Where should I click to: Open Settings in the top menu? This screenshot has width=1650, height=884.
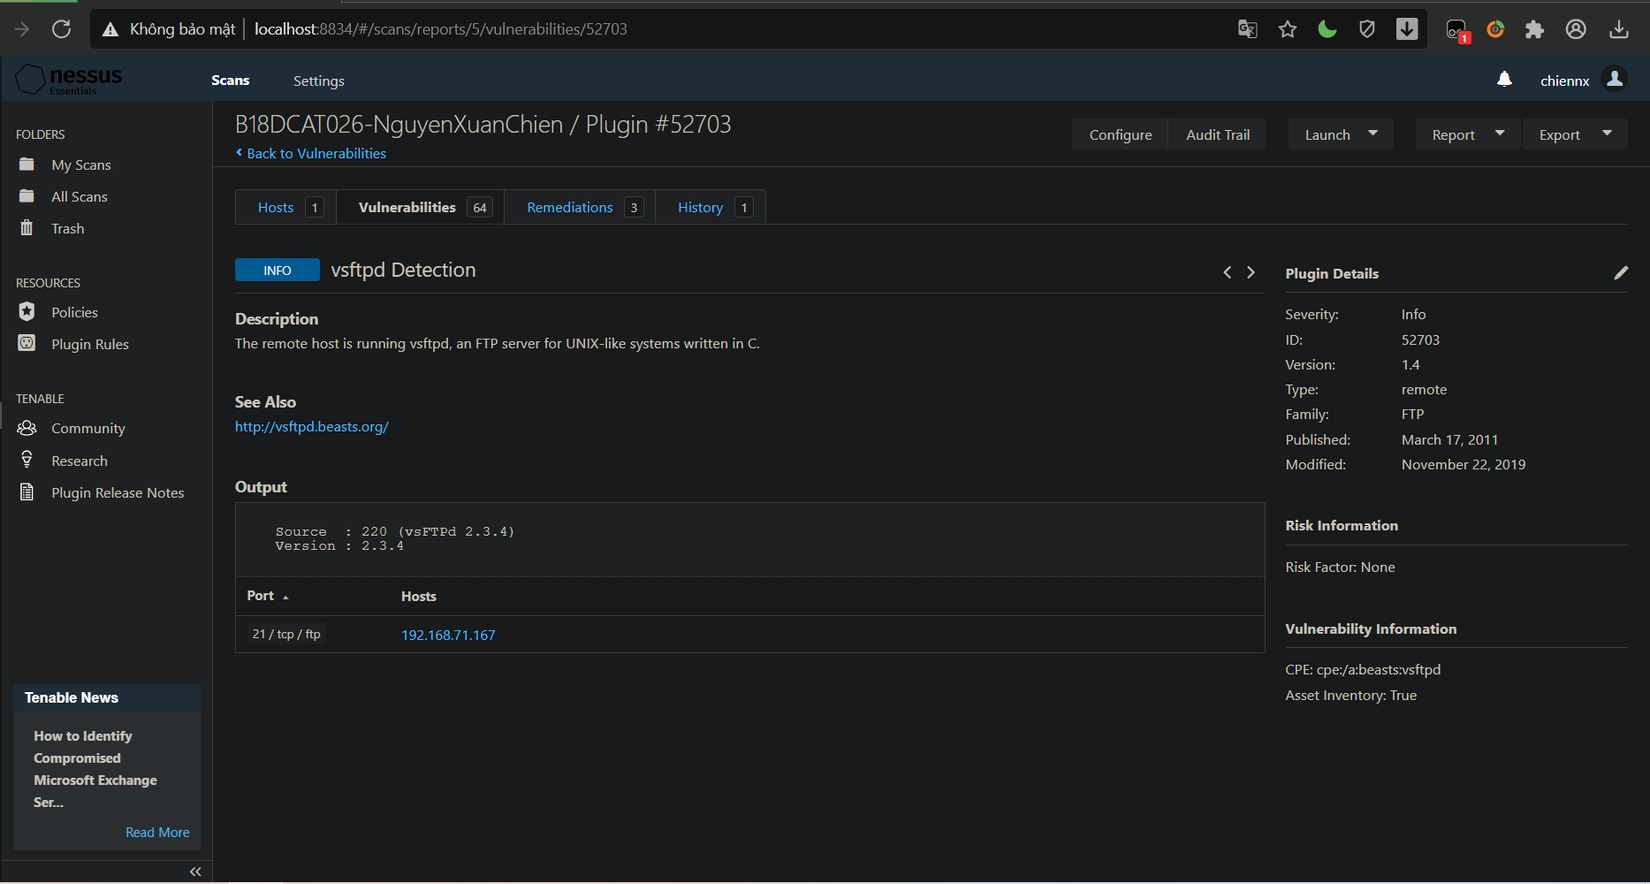tap(318, 81)
